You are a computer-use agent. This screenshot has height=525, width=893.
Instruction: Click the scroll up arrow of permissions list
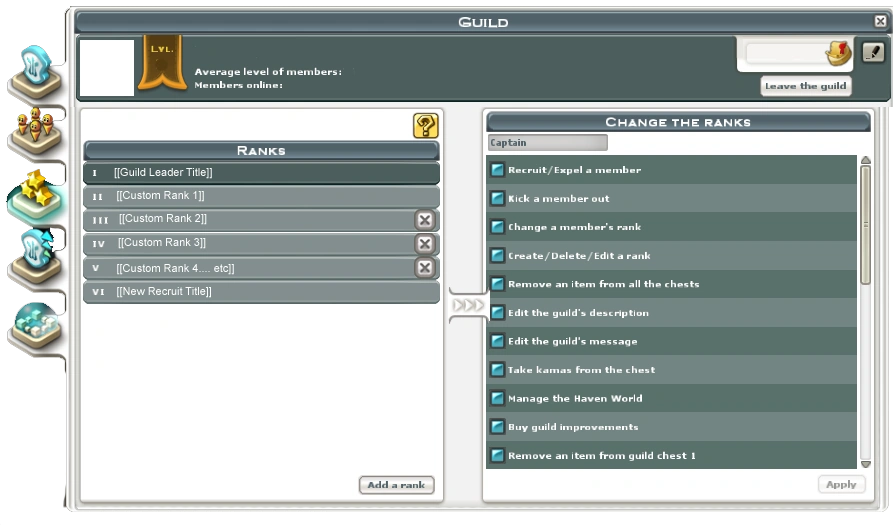pyautogui.click(x=866, y=160)
